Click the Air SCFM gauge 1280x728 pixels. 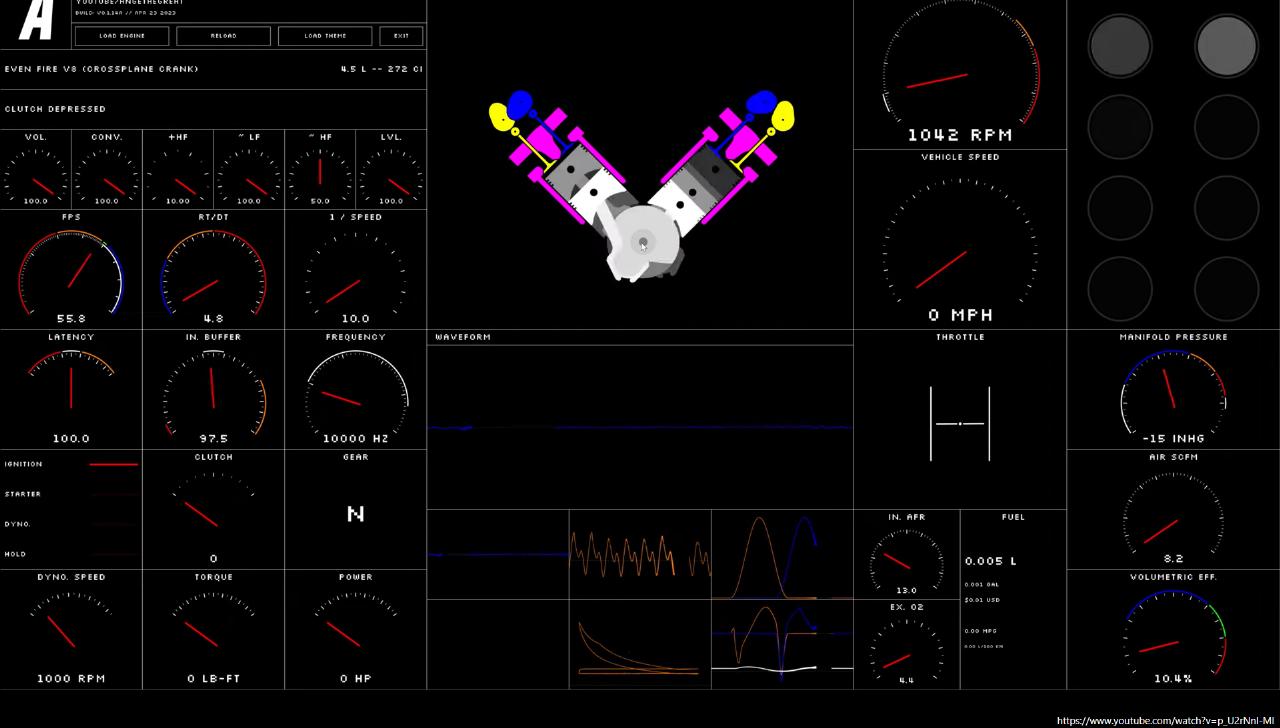coord(1173,510)
